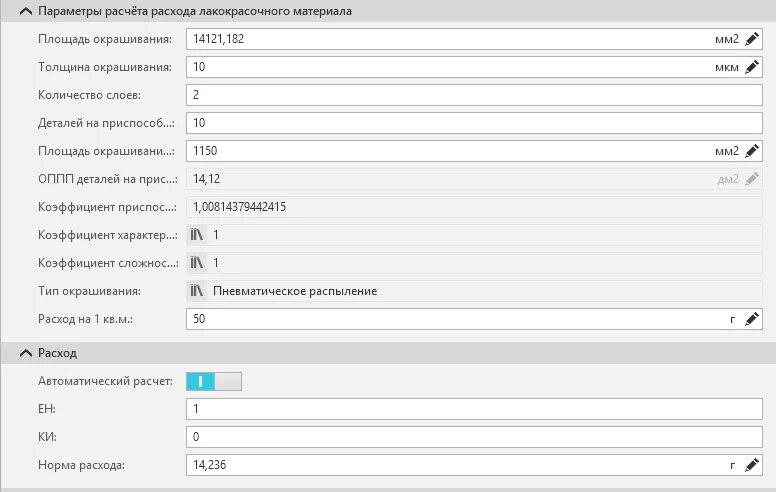The height and width of the screenshot is (492, 776).
Task: Click the ЕН input field
Action: 474,409
